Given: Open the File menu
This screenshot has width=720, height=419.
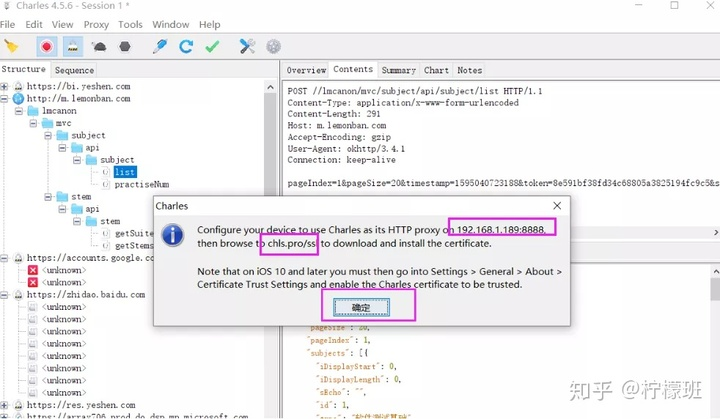Looking at the screenshot, I should pyautogui.click(x=7, y=24).
